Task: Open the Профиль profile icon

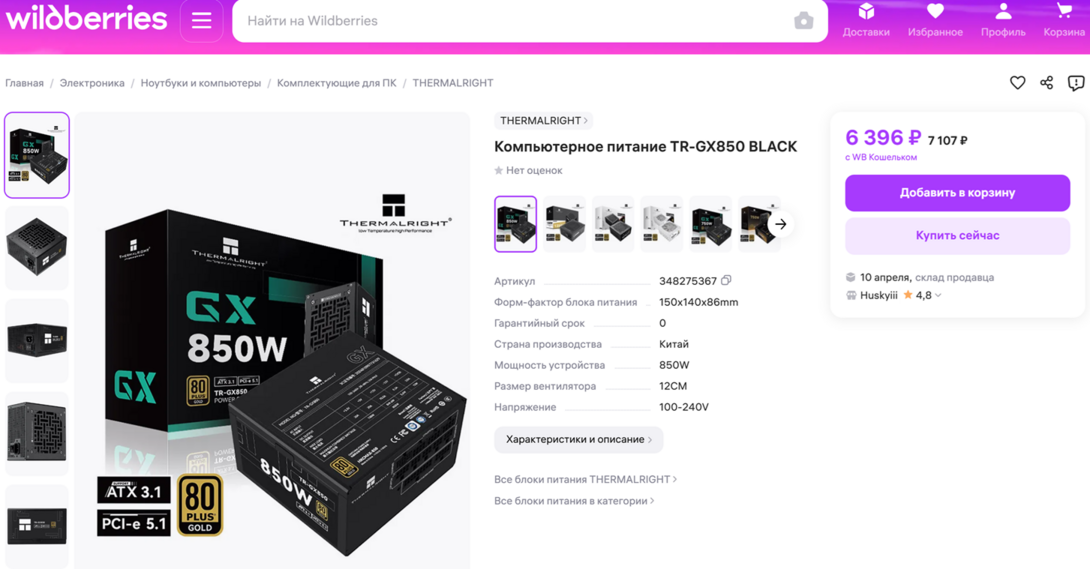Action: pyautogui.click(x=1003, y=20)
